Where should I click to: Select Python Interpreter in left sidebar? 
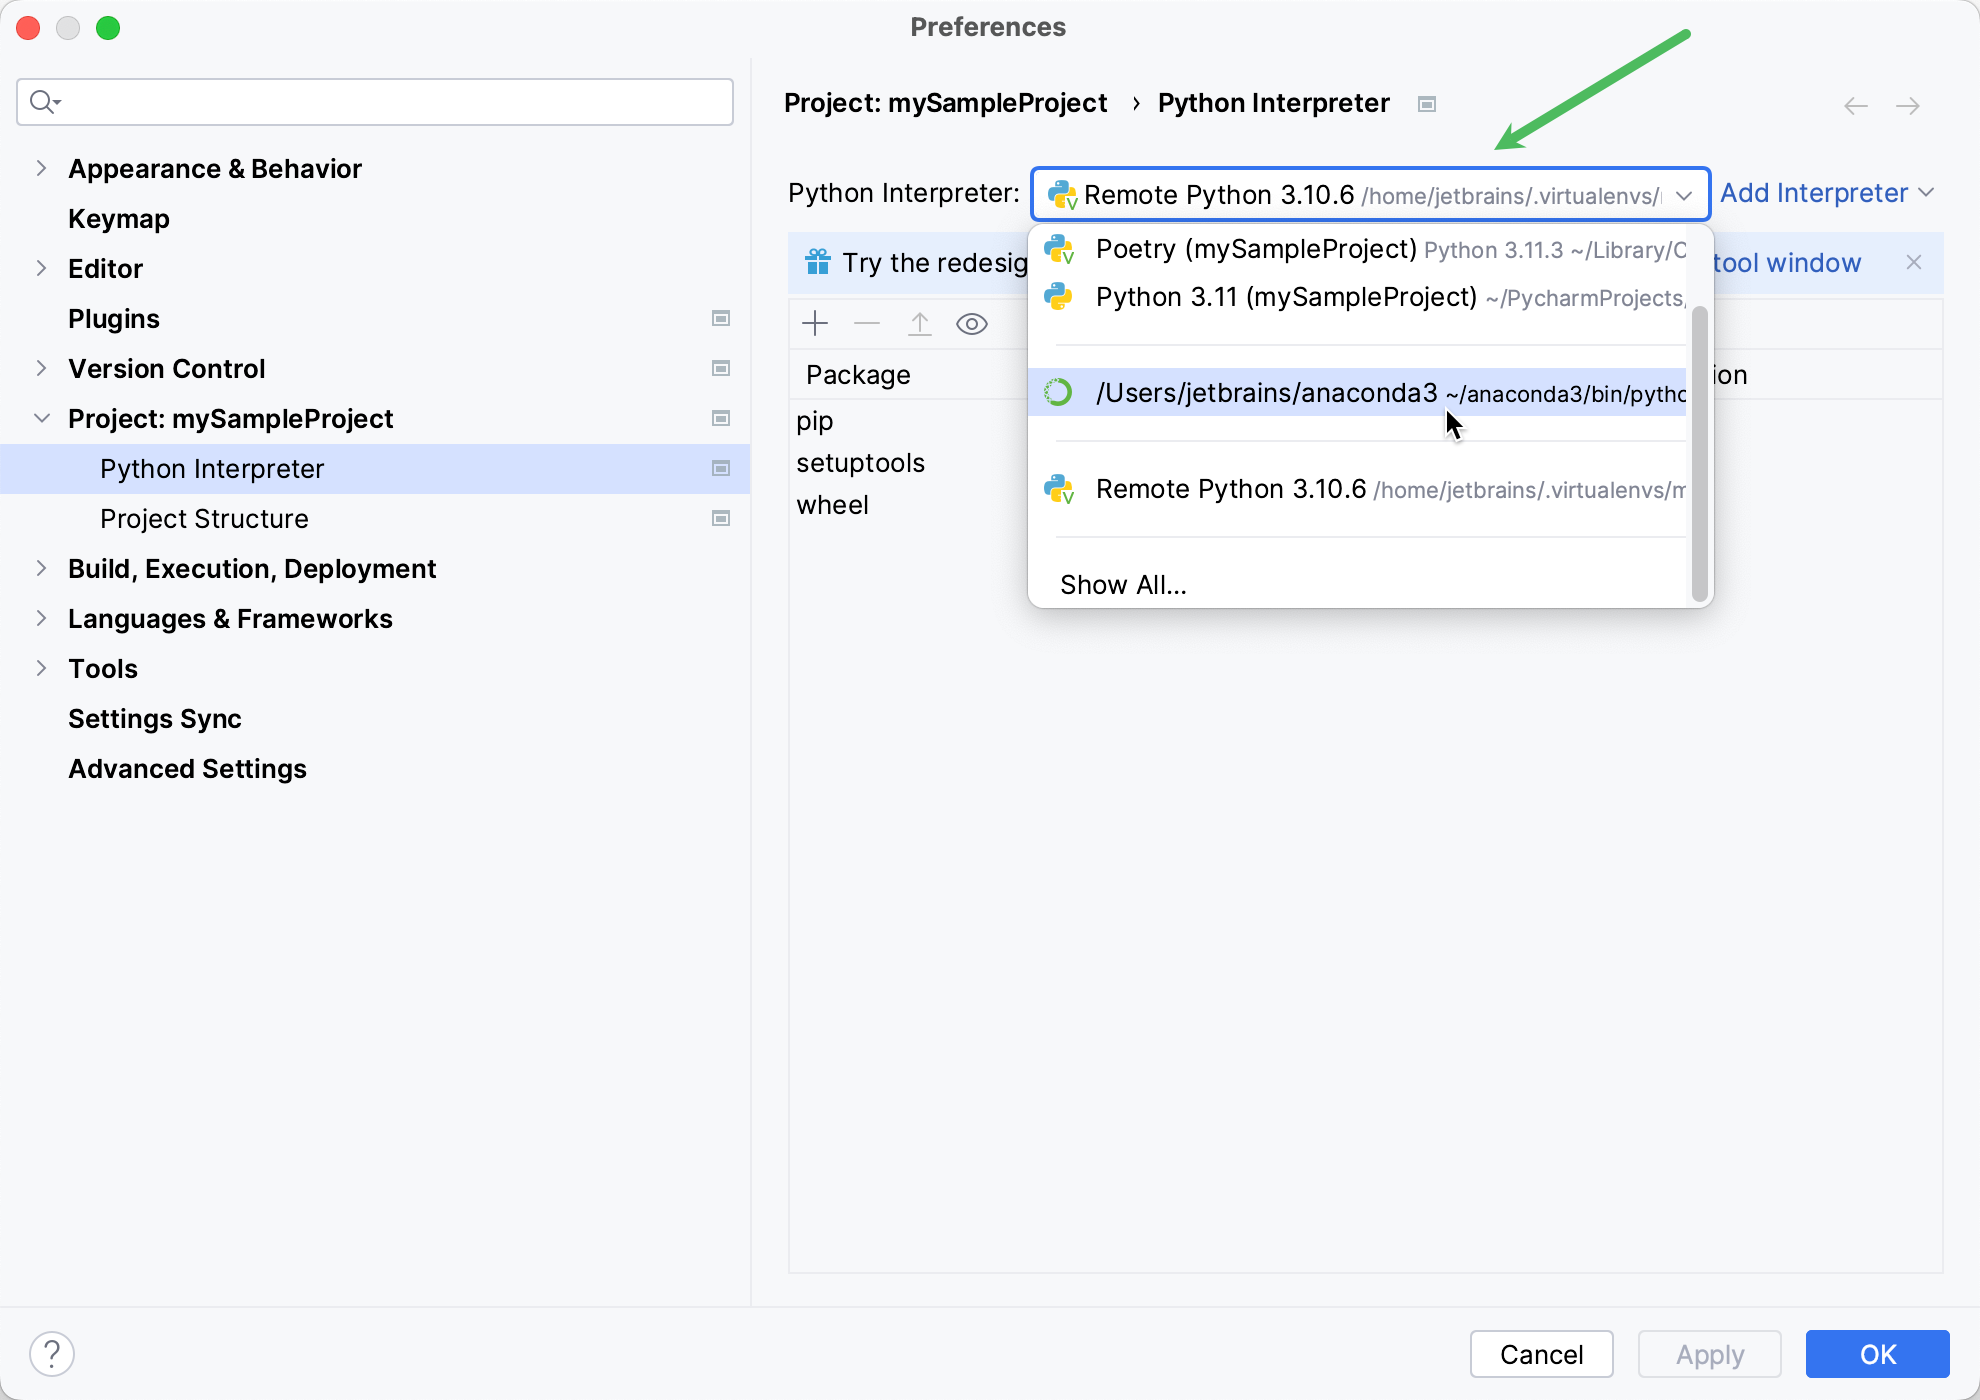point(212,468)
